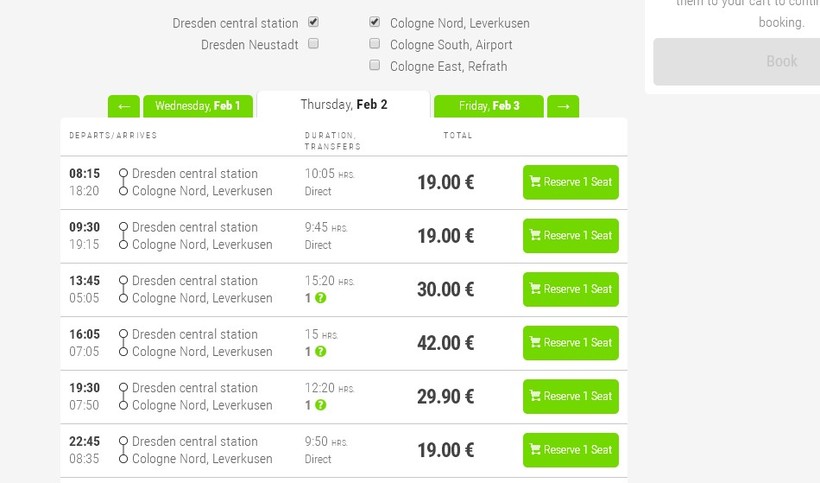Click the previous day left arrow
The height and width of the screenshot is (483, 820).
(x=123, y=106)
